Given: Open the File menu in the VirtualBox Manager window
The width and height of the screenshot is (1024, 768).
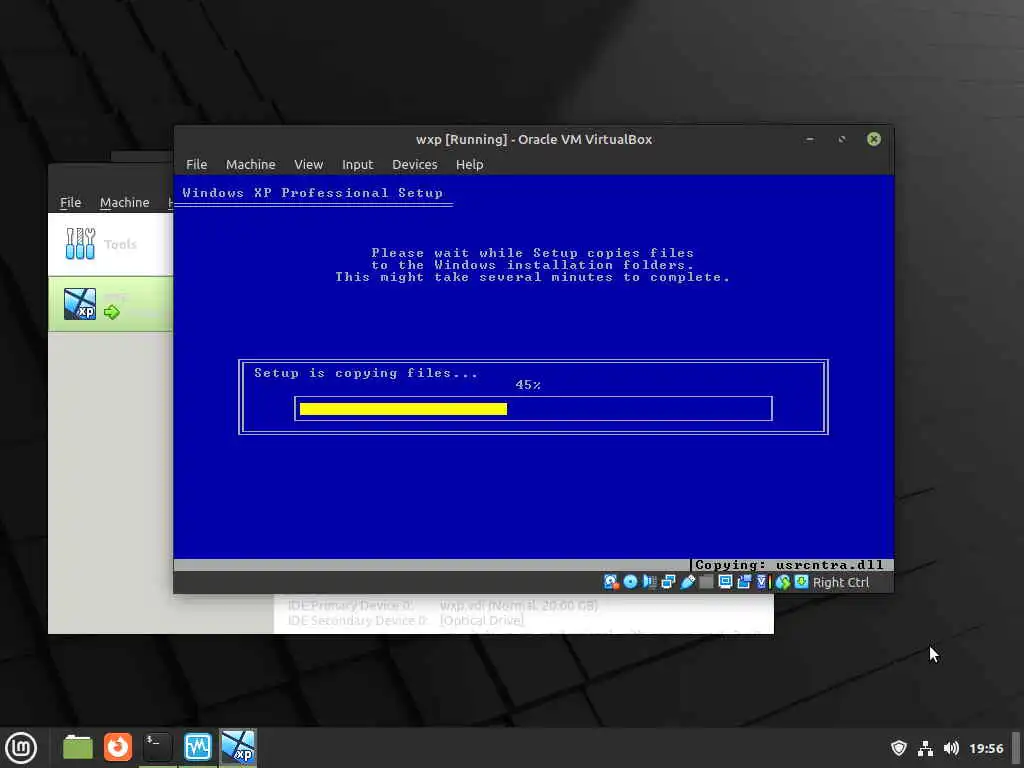Looking at the screenshot, I should tap(71, 202).
